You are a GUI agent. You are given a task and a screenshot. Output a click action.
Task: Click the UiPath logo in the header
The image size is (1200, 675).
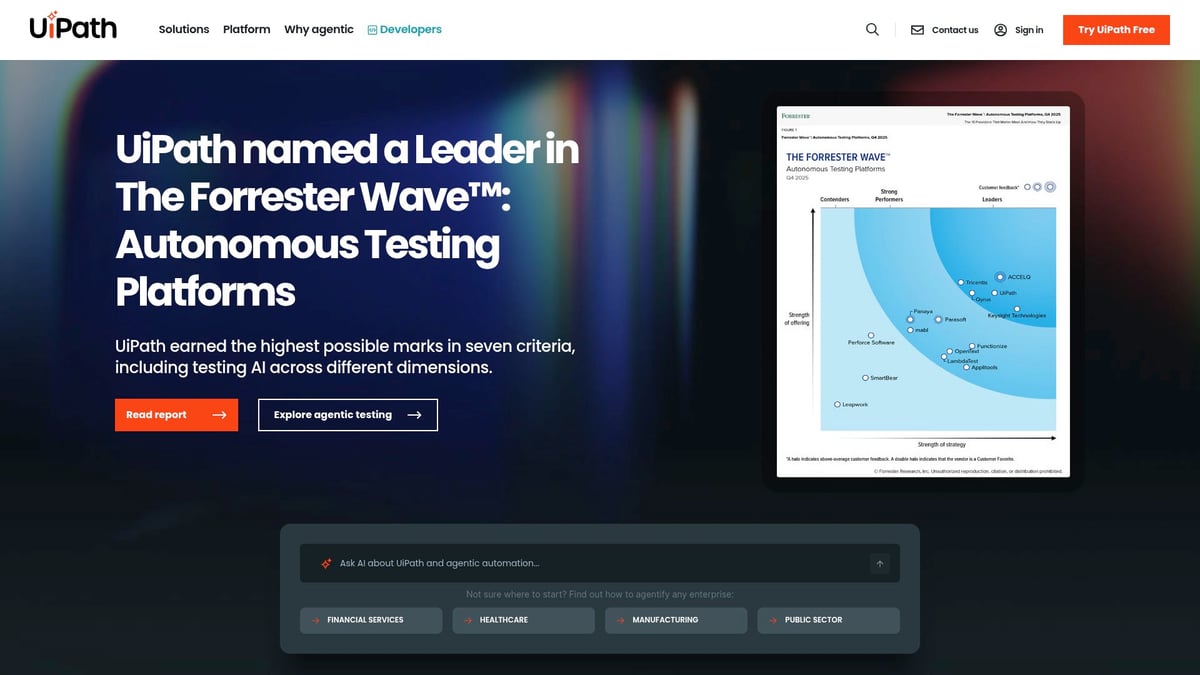[71, 27]
